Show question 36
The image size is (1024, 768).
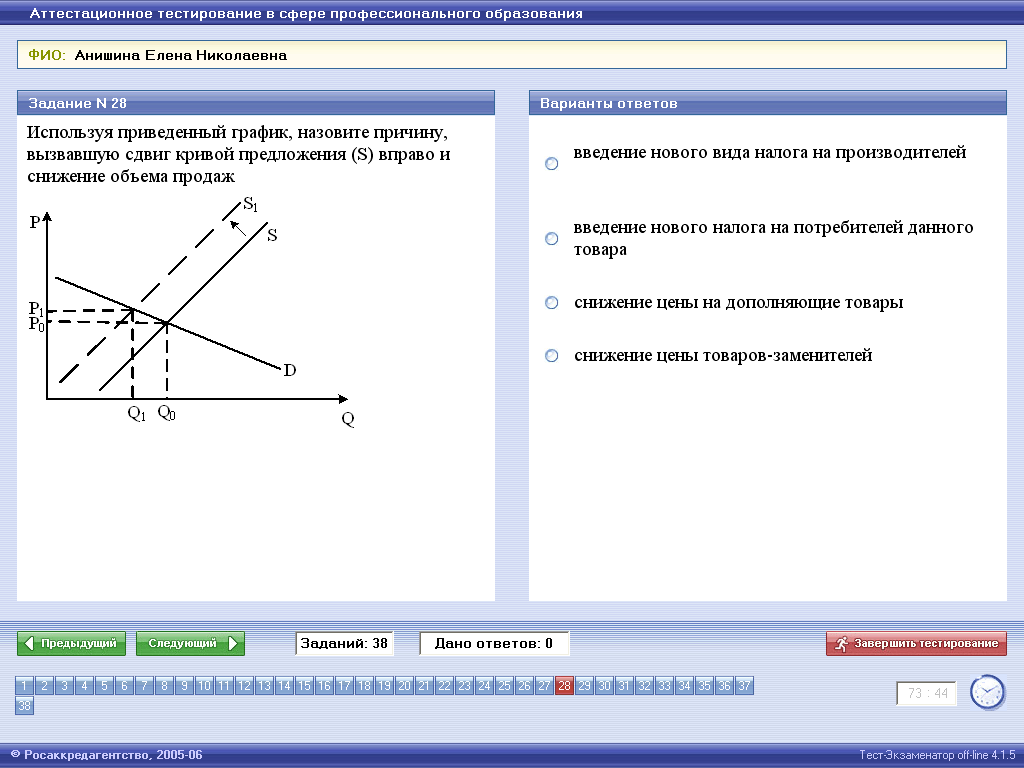[x=724, y=686]
